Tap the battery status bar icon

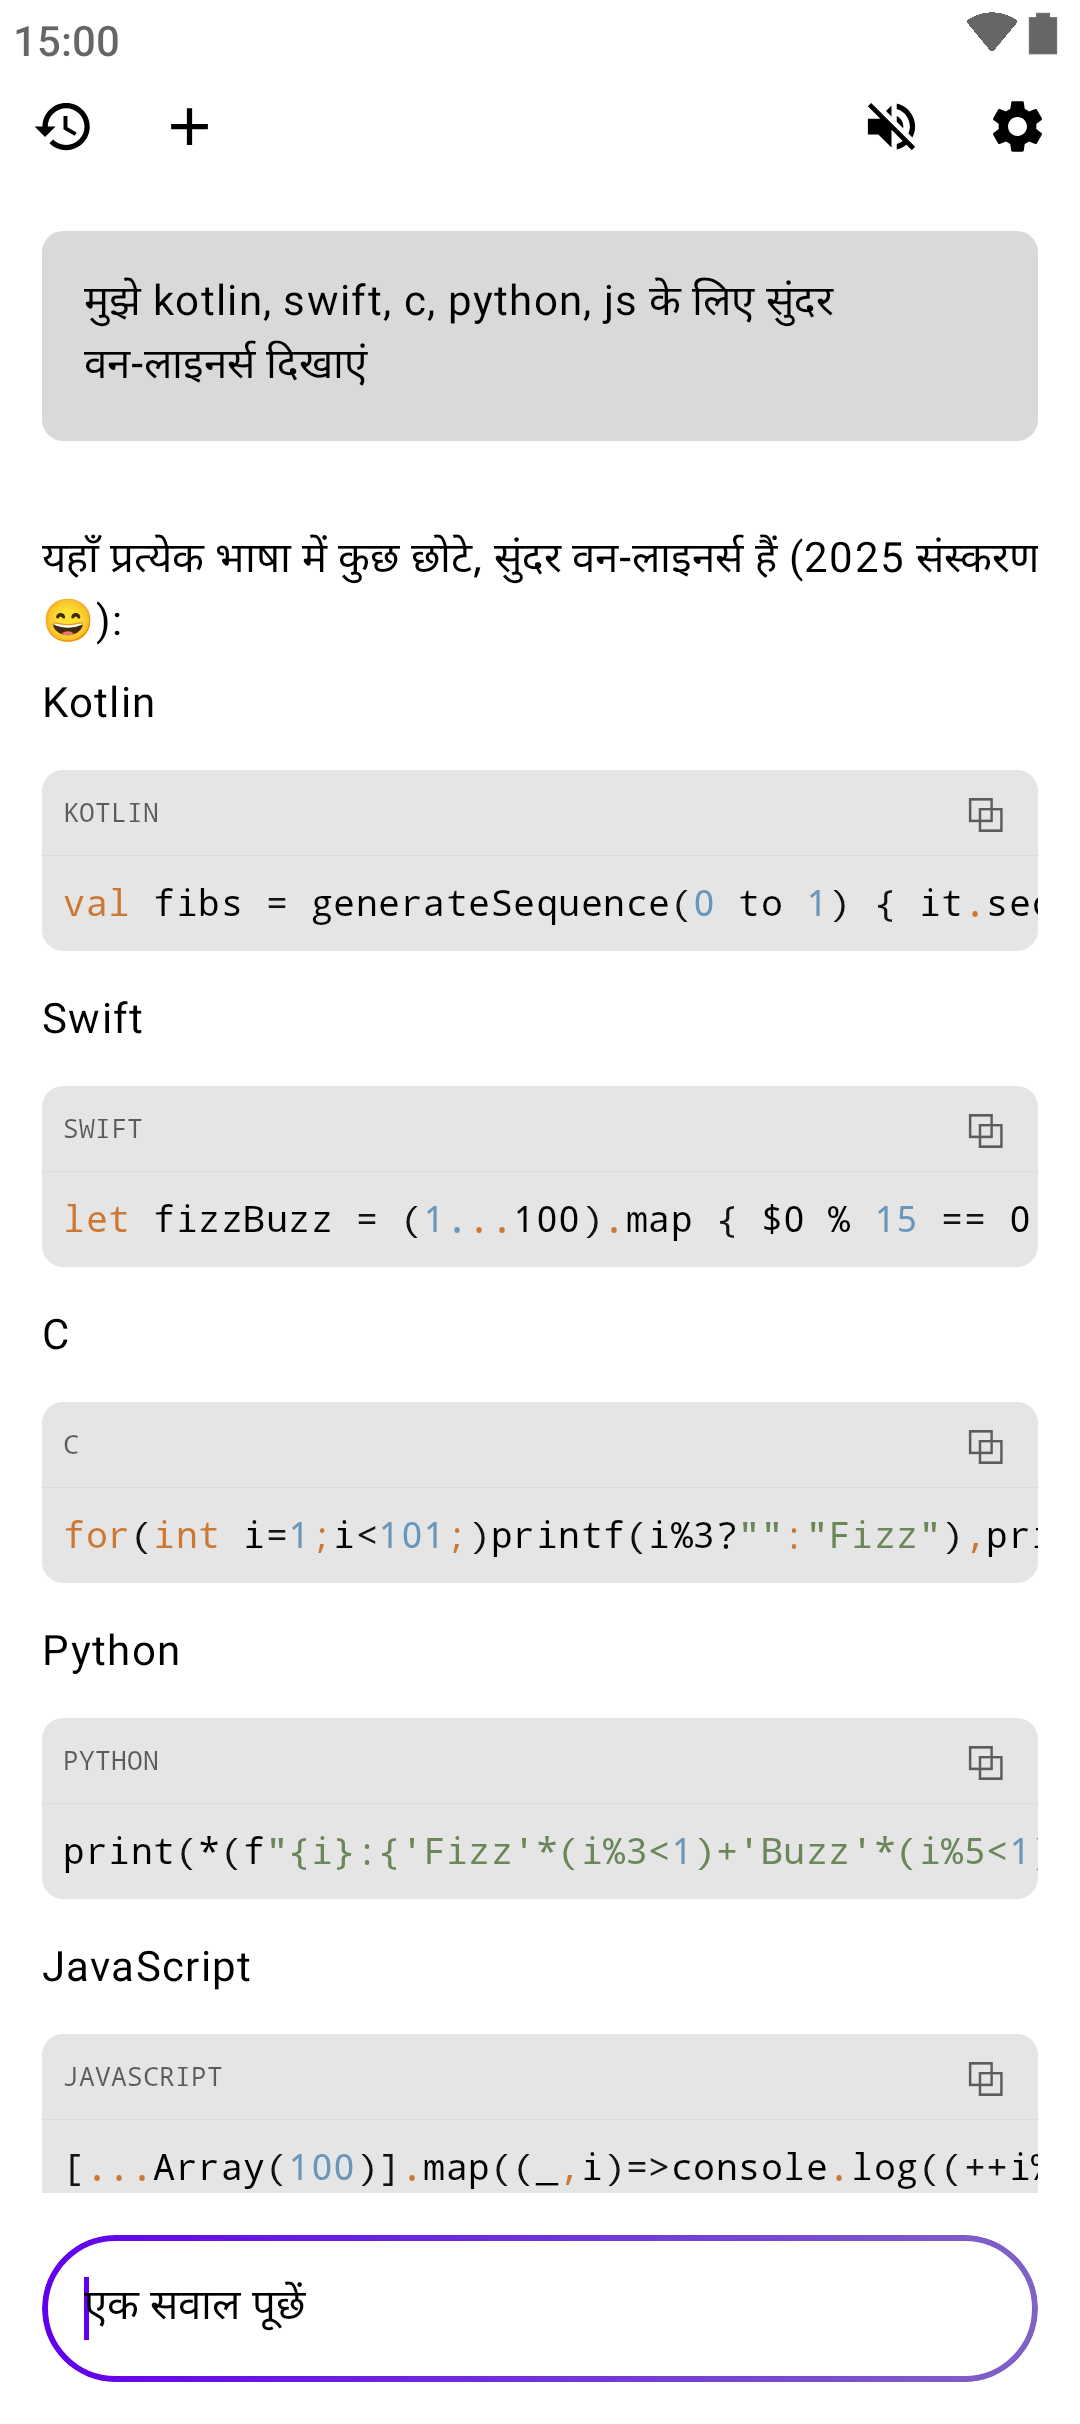(1043, 32)
